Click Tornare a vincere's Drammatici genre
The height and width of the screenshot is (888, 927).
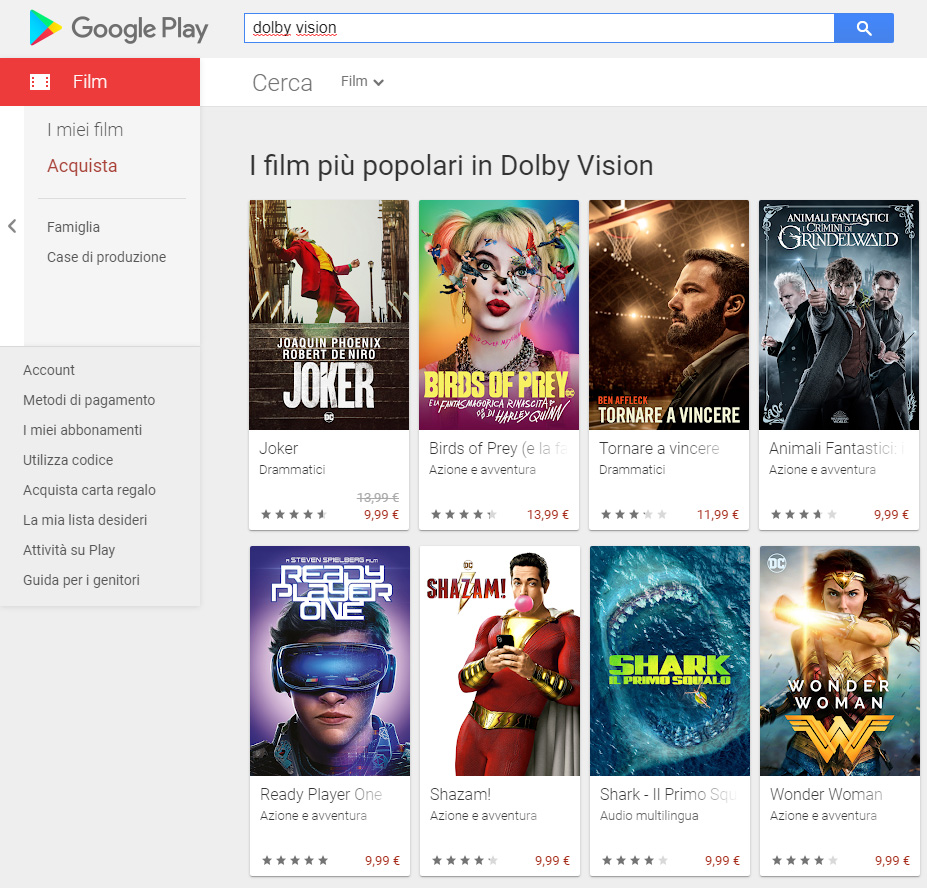coord(632,469)
